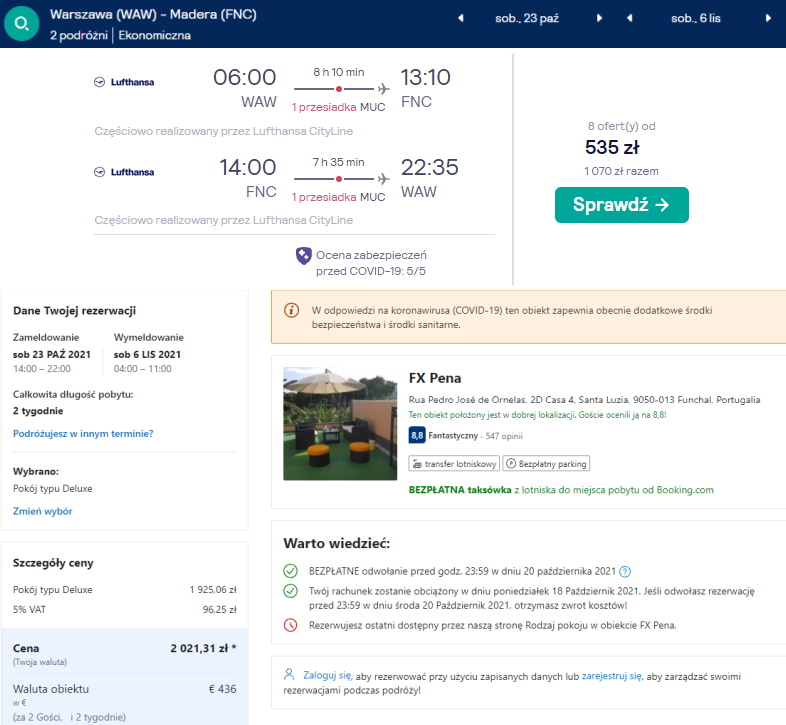Open 'Podróżujesz w innym terminie?' link

point(83,434)
